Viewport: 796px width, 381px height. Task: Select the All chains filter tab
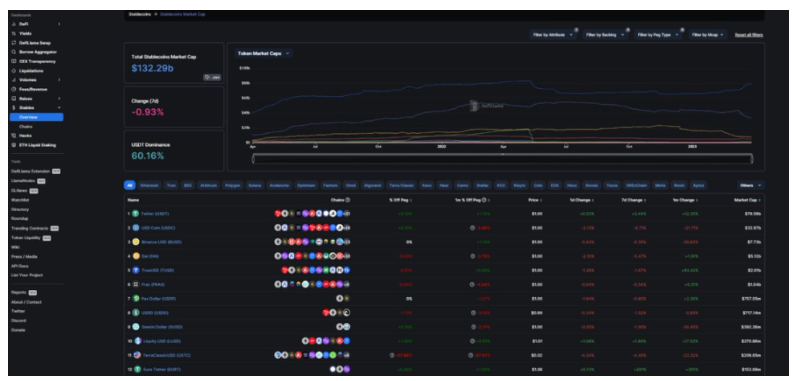tap(129, 186)
